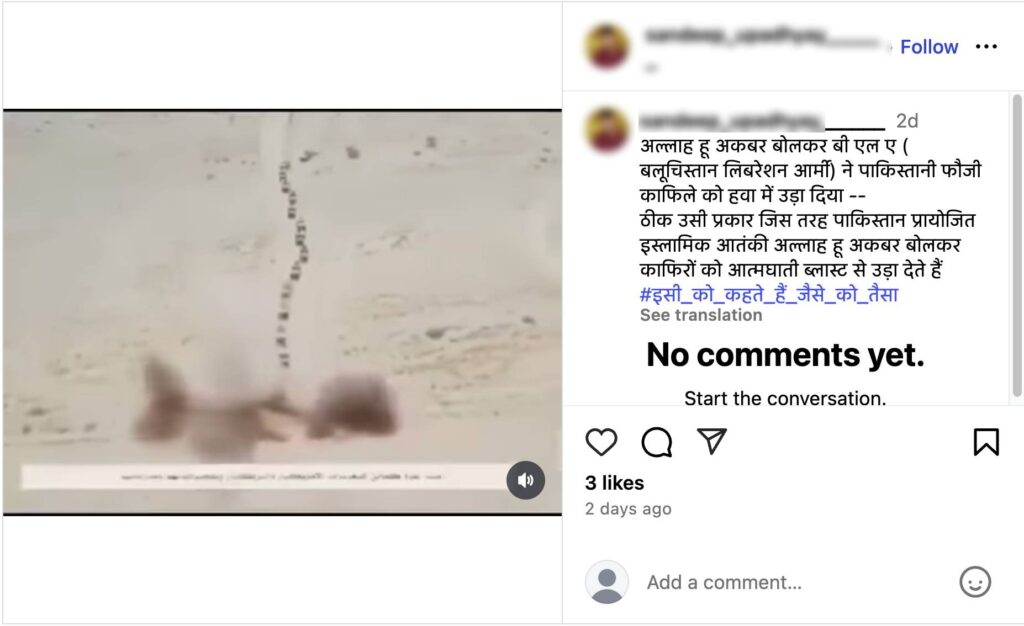Image resolution: width=1024 pixels, height=626 pixels.
Task: Click the video to pause playback
Action: 282,312
